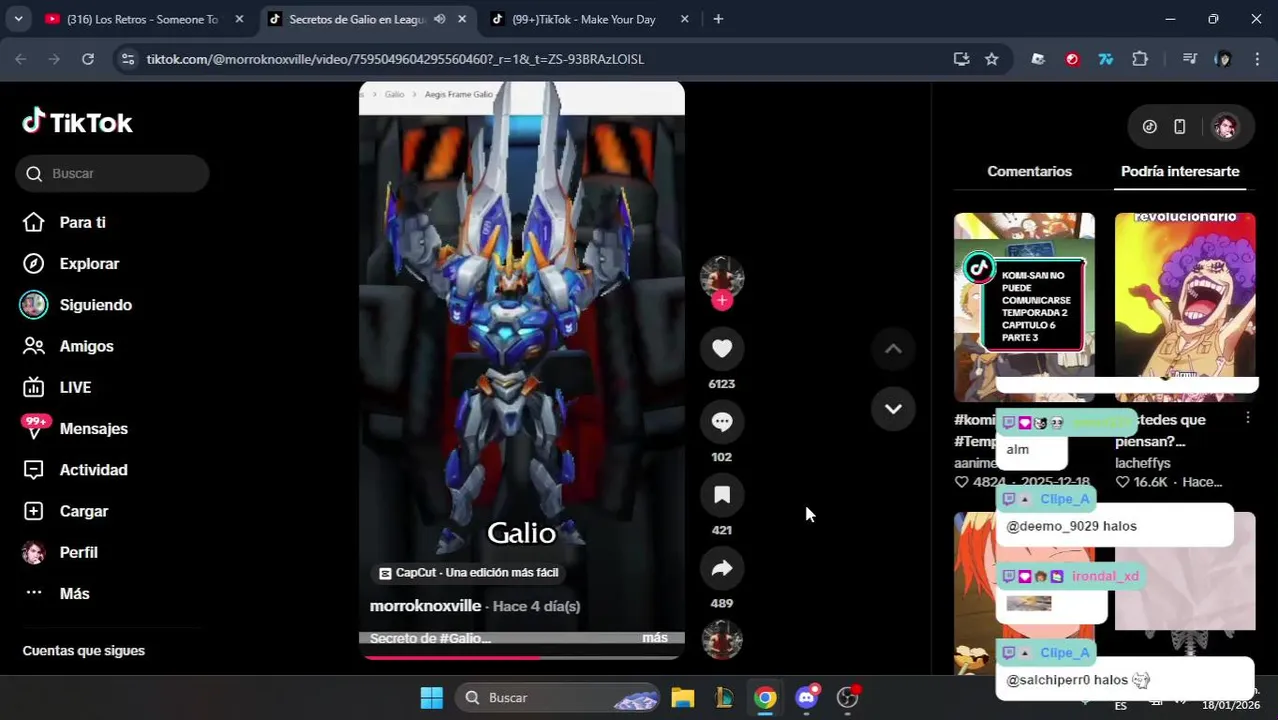This screenshot has width=1278, height=720.
Task: Open File Explorer from taskbar
Action: 683,697
